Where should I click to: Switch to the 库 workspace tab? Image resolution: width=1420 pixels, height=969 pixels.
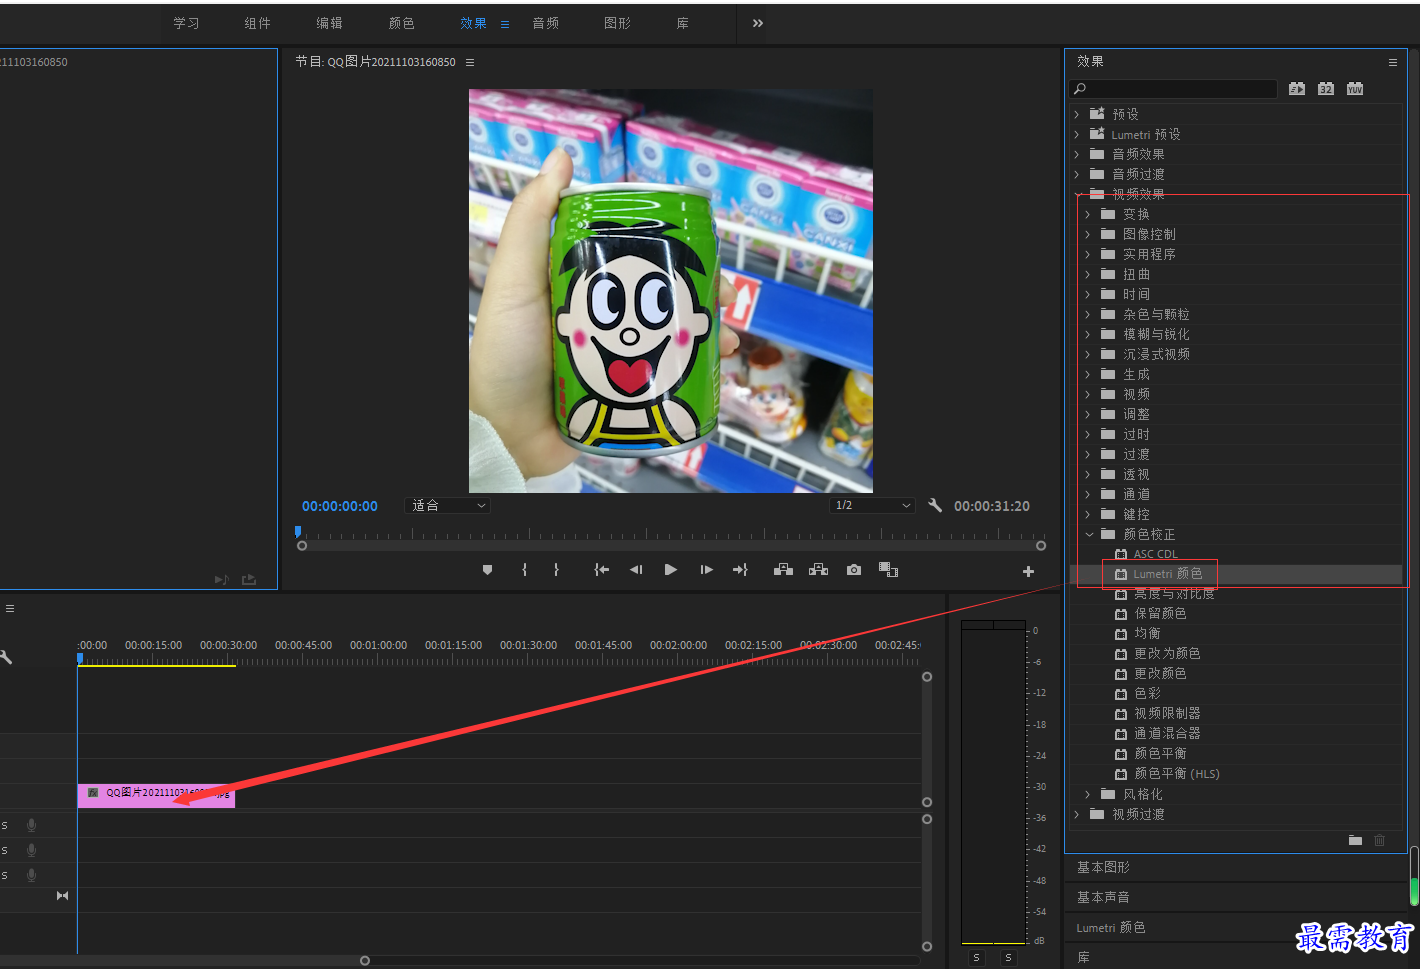point(683,23)
